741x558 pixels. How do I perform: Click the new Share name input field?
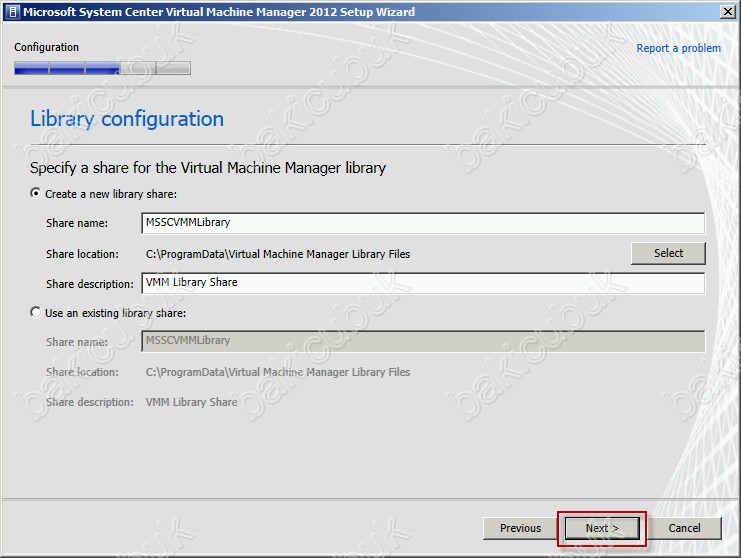coord(423,223)
